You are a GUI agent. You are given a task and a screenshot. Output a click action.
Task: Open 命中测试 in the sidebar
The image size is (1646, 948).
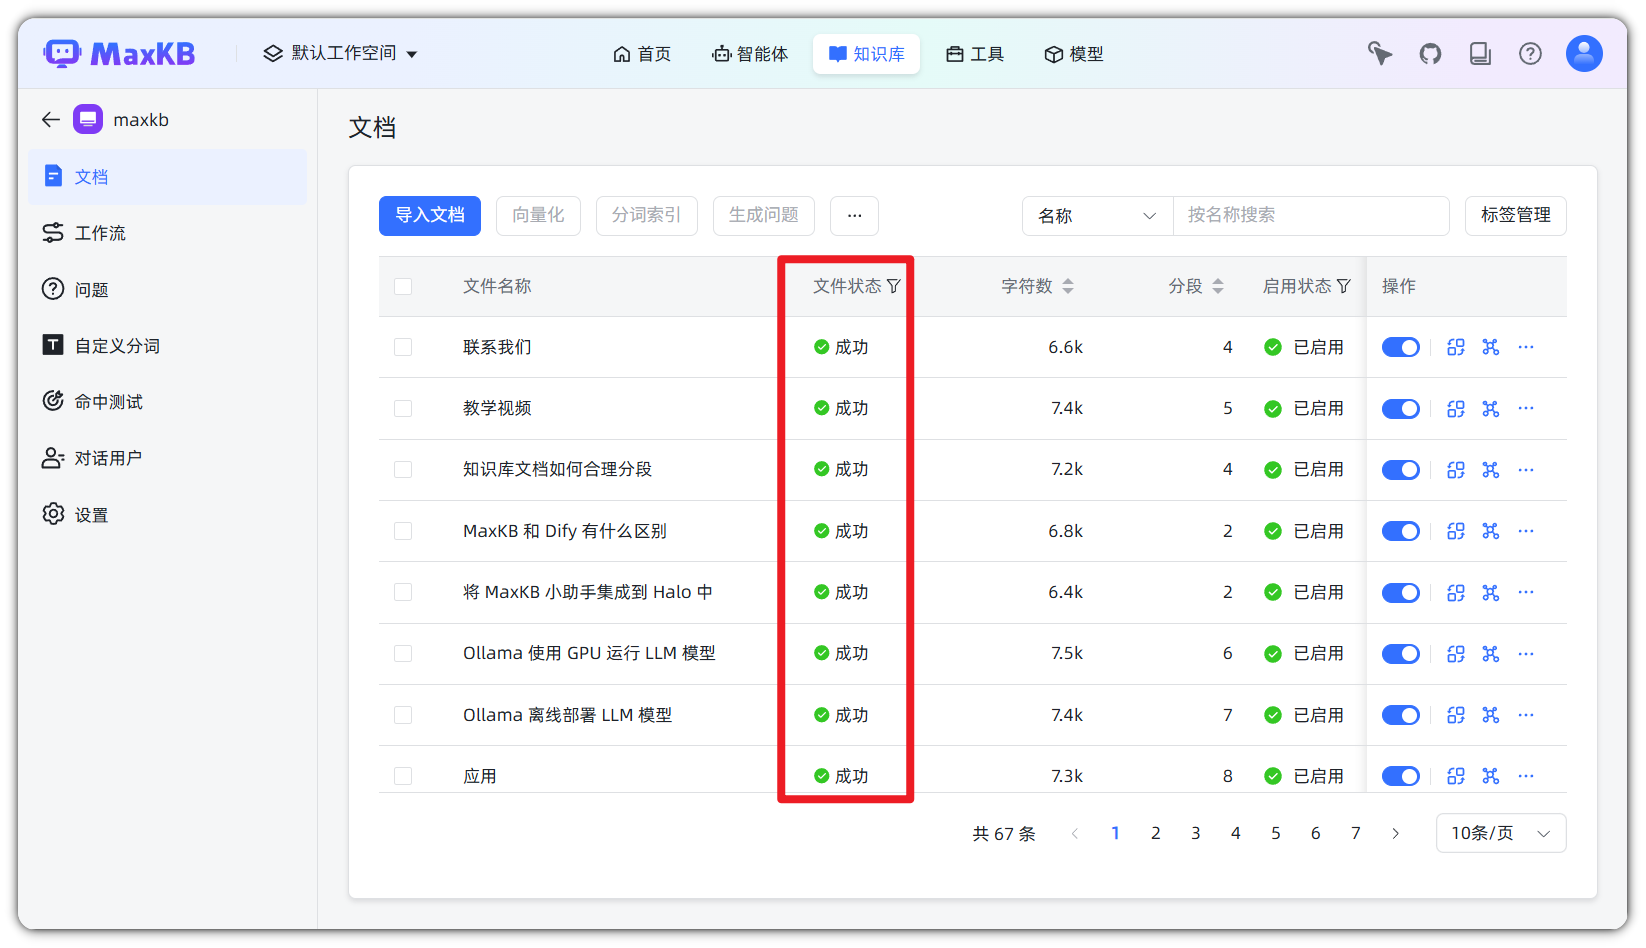[x=168, y=402]
